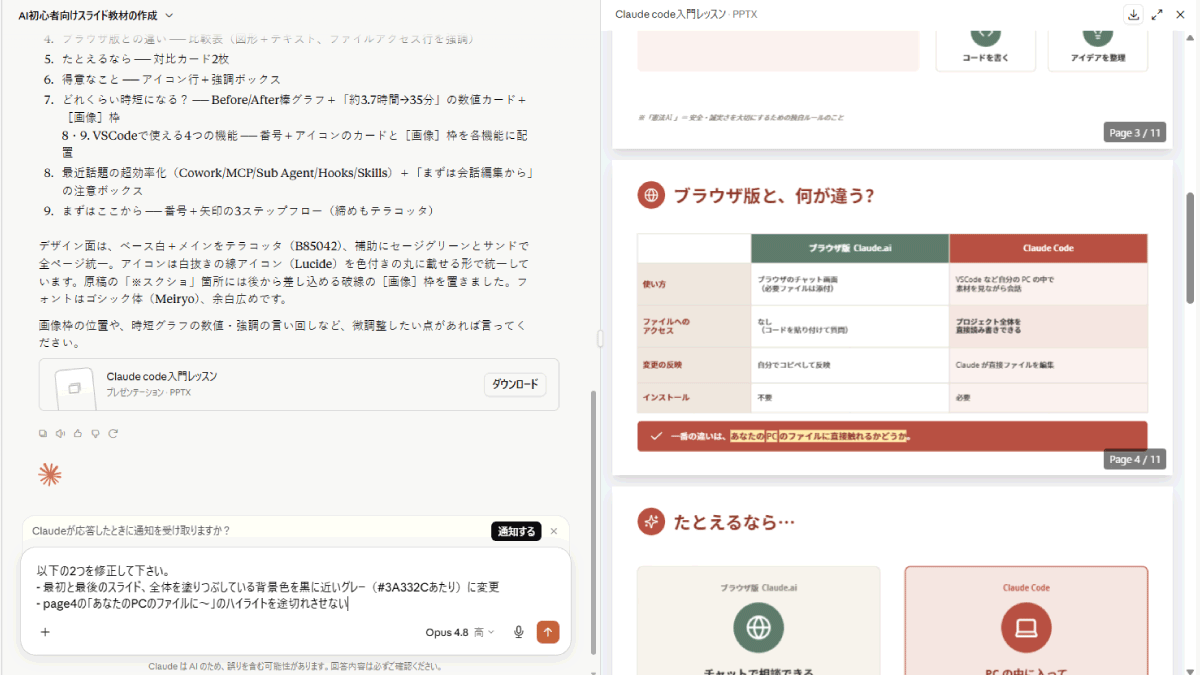Click the Page 3 / 11 badge
Screen dimensions: 1200x675
(x=1135, y=133)
